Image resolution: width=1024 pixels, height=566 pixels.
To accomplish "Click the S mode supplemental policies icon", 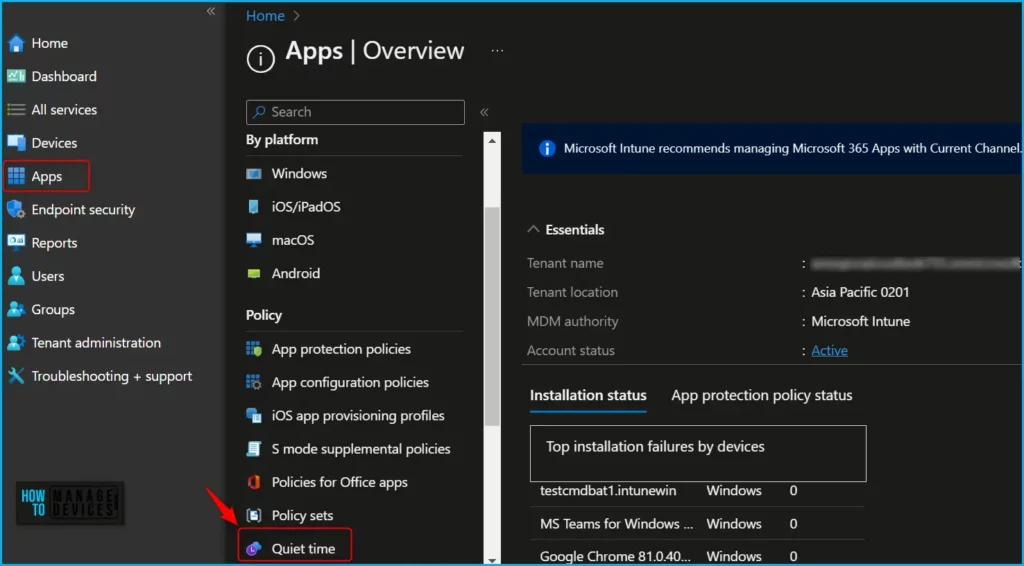I will click(x=254, y=449).
